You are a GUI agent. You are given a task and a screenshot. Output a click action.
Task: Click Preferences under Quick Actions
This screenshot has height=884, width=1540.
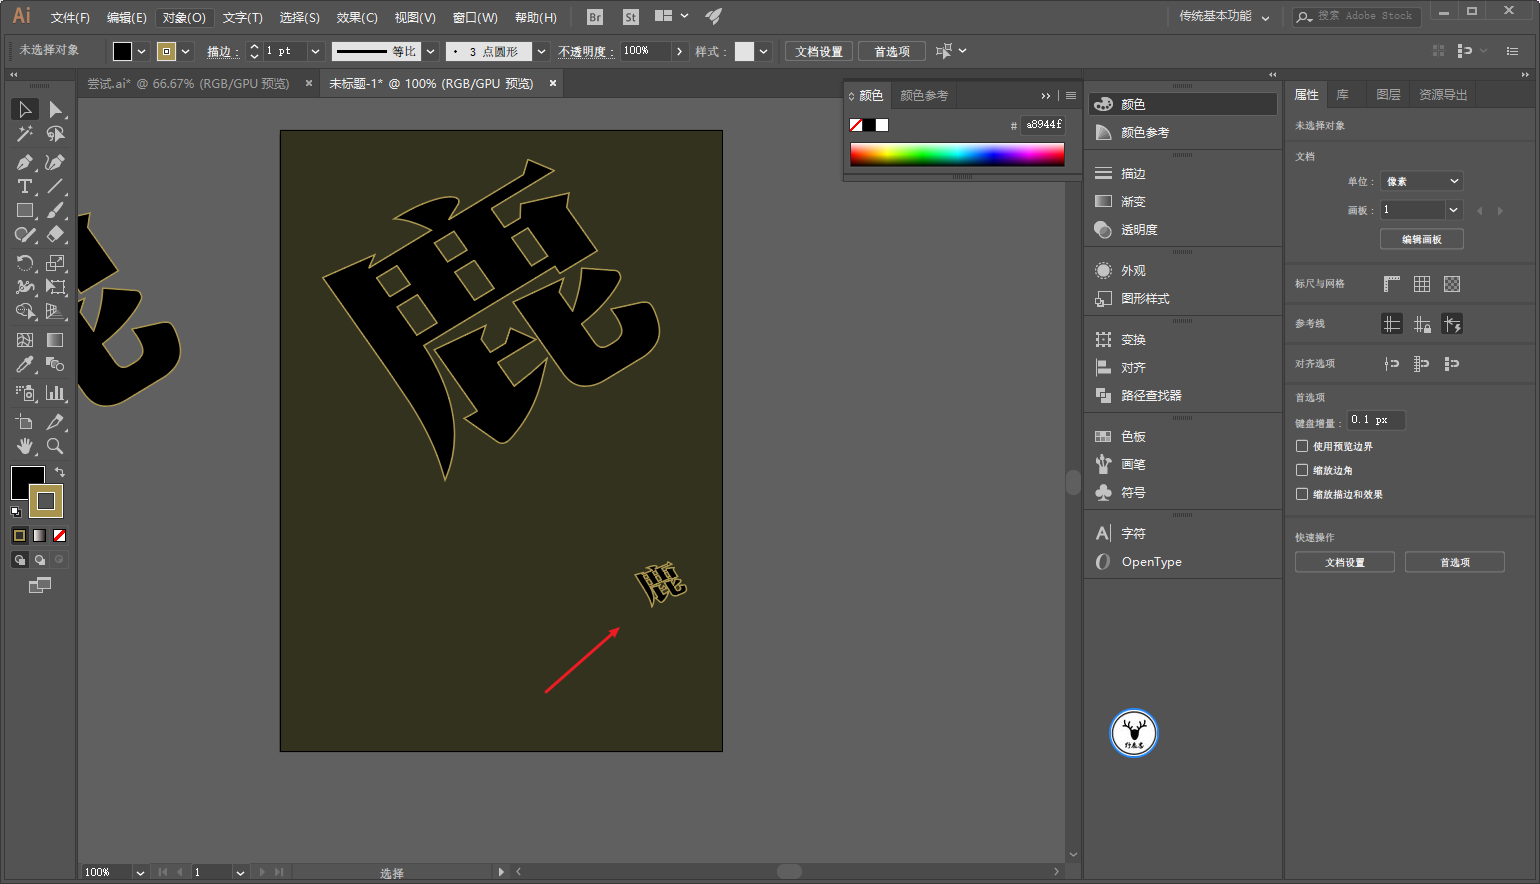point(1455,562)
